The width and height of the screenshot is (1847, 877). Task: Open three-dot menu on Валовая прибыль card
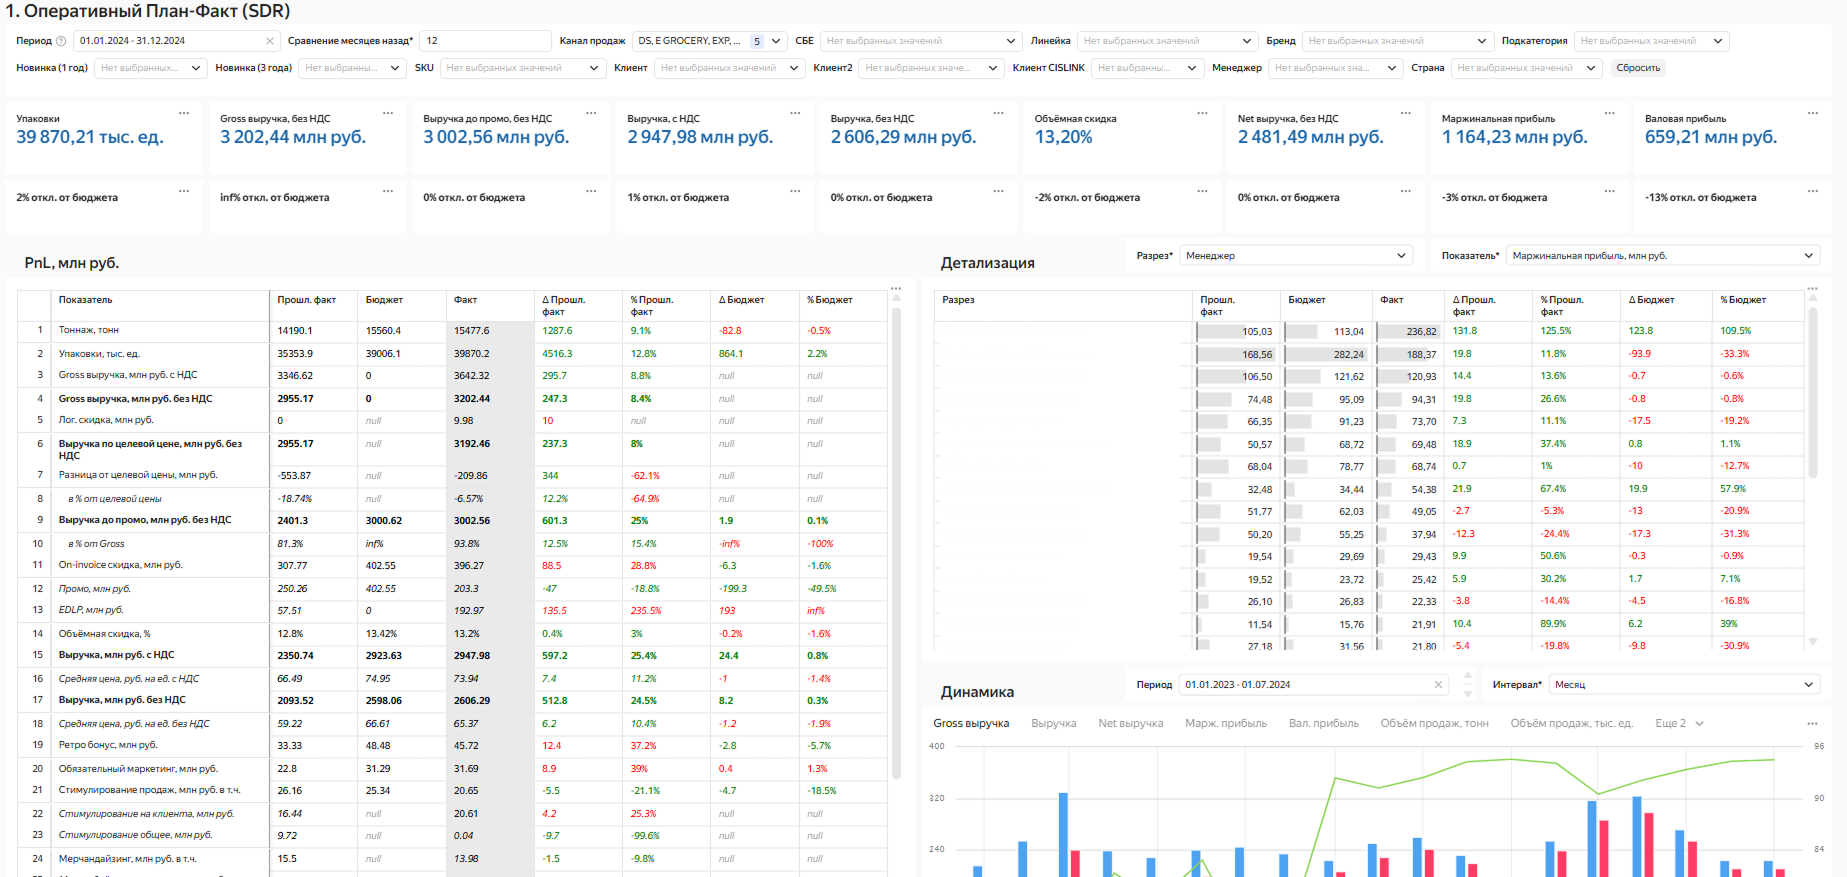coord(1812,113)
